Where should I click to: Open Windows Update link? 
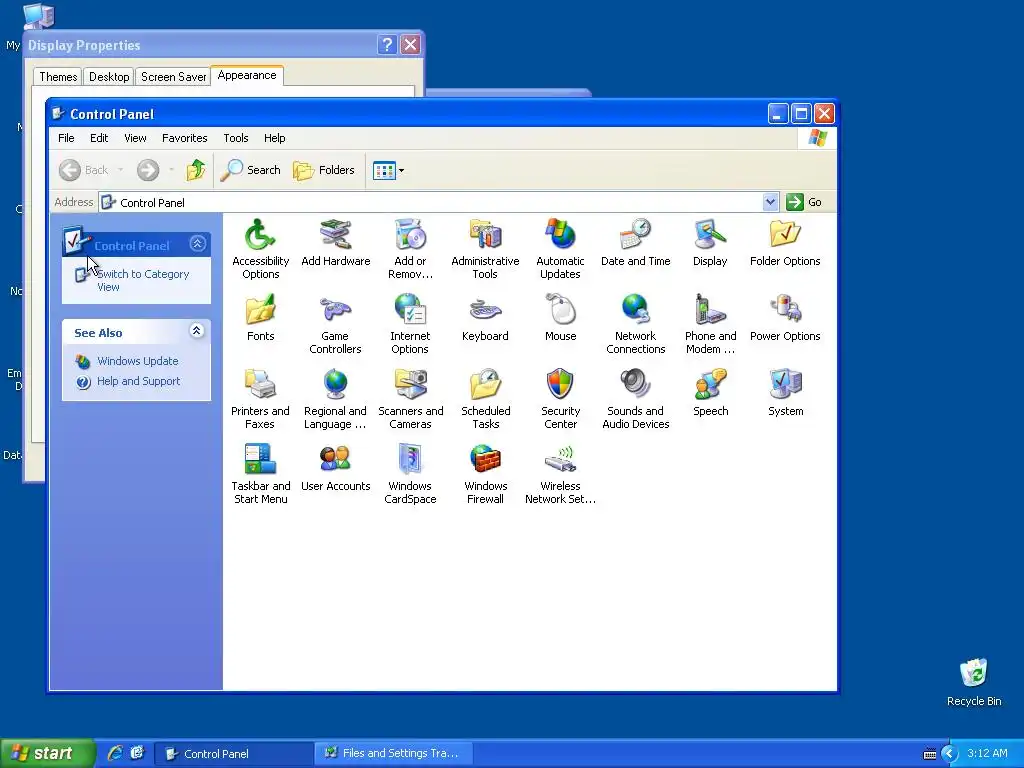(x=137, y=361)
